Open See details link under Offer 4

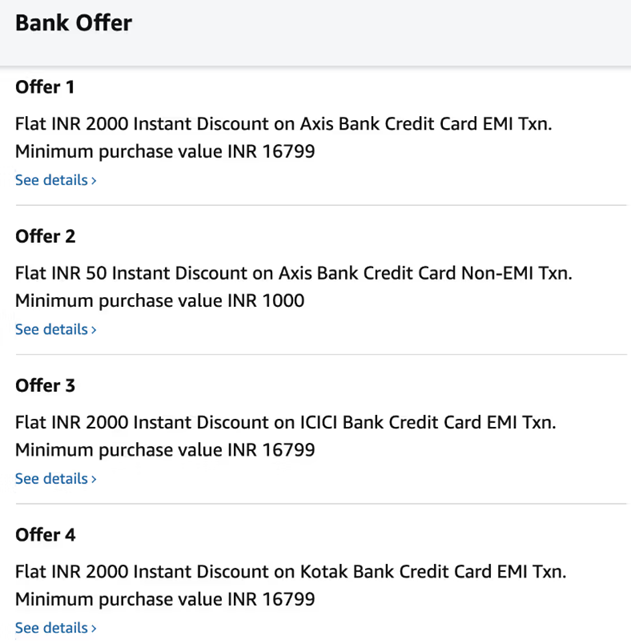click(51, 628)
